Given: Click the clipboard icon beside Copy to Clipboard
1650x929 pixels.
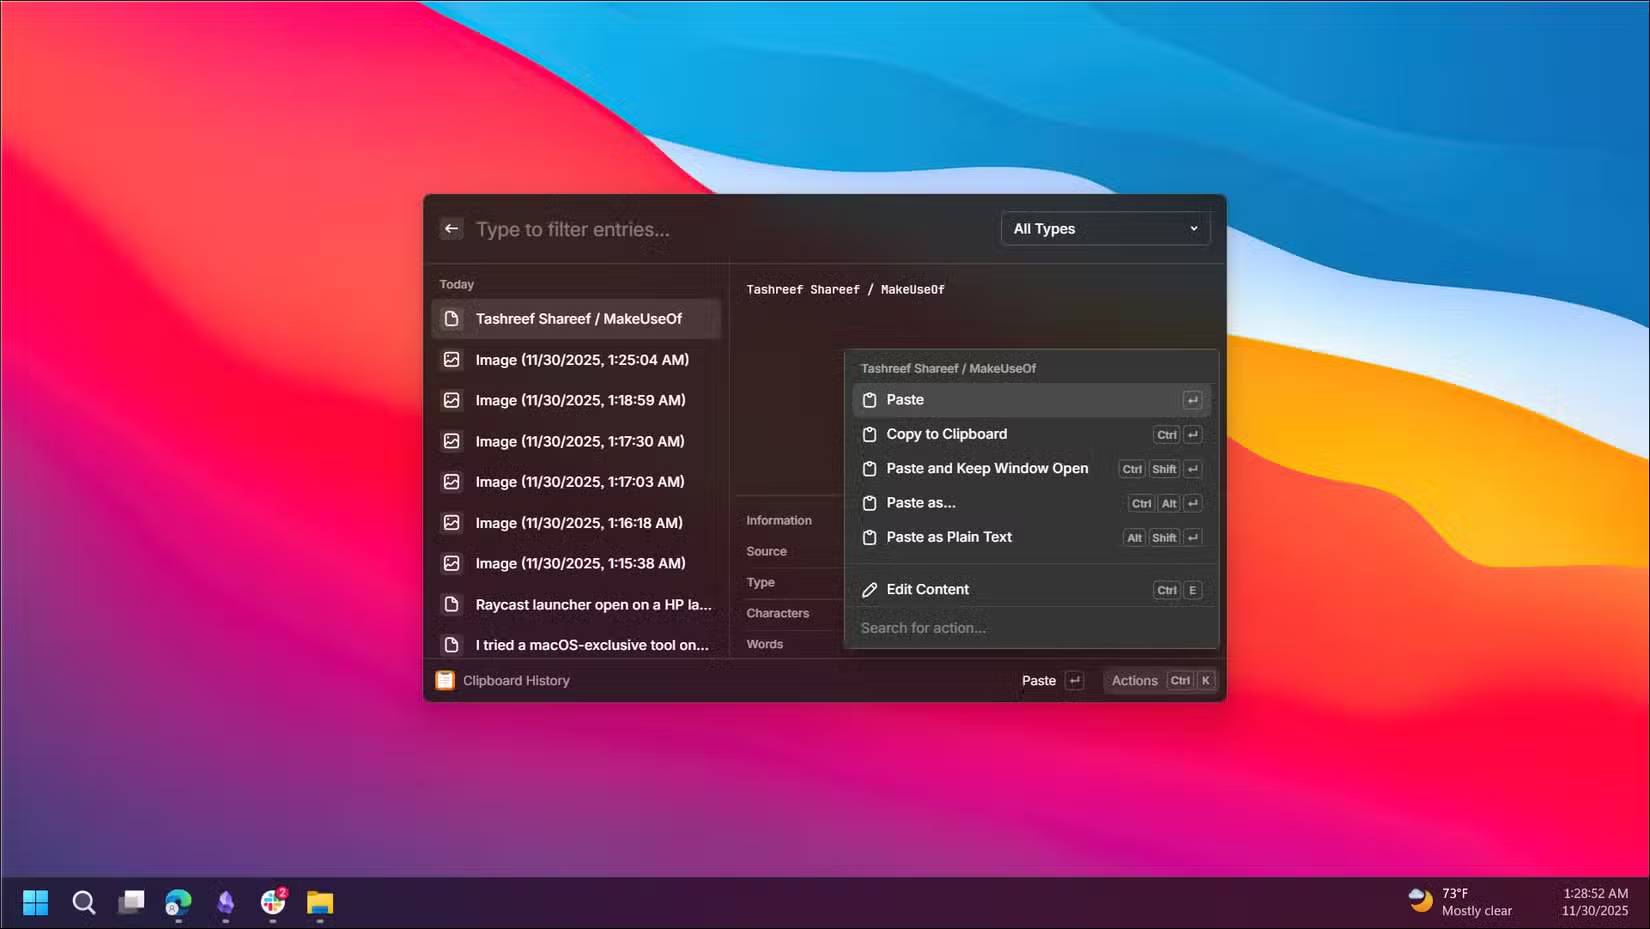Looking at the screenshot, I should pyautogui.click(x=868, y=434).
